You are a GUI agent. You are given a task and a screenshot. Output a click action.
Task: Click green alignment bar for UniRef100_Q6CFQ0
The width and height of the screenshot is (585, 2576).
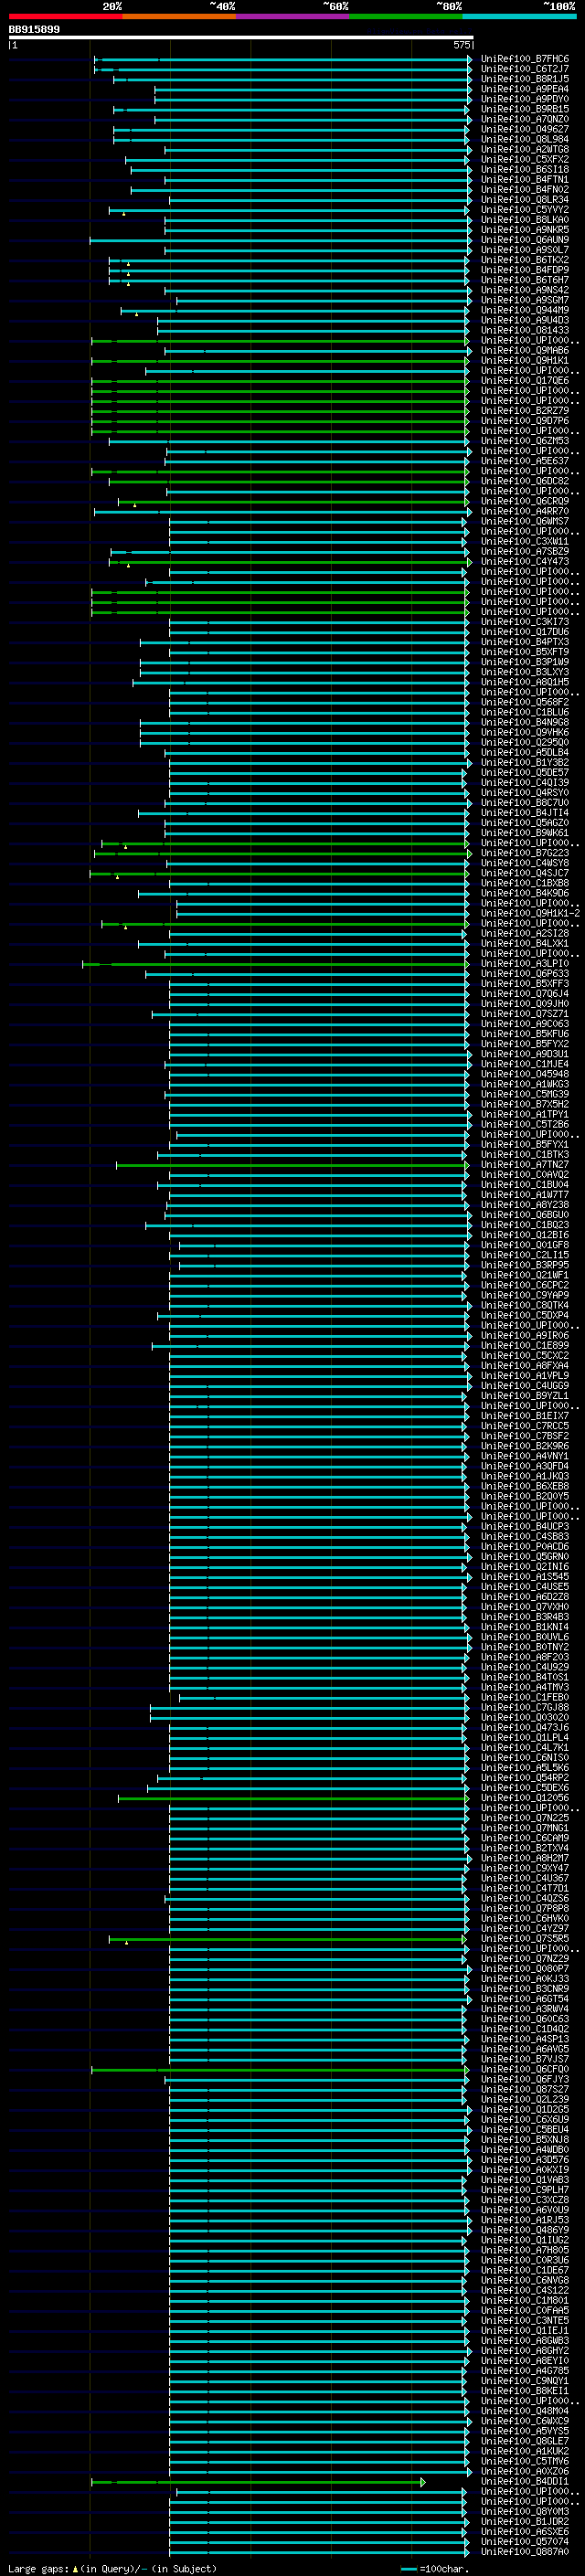279,2069
